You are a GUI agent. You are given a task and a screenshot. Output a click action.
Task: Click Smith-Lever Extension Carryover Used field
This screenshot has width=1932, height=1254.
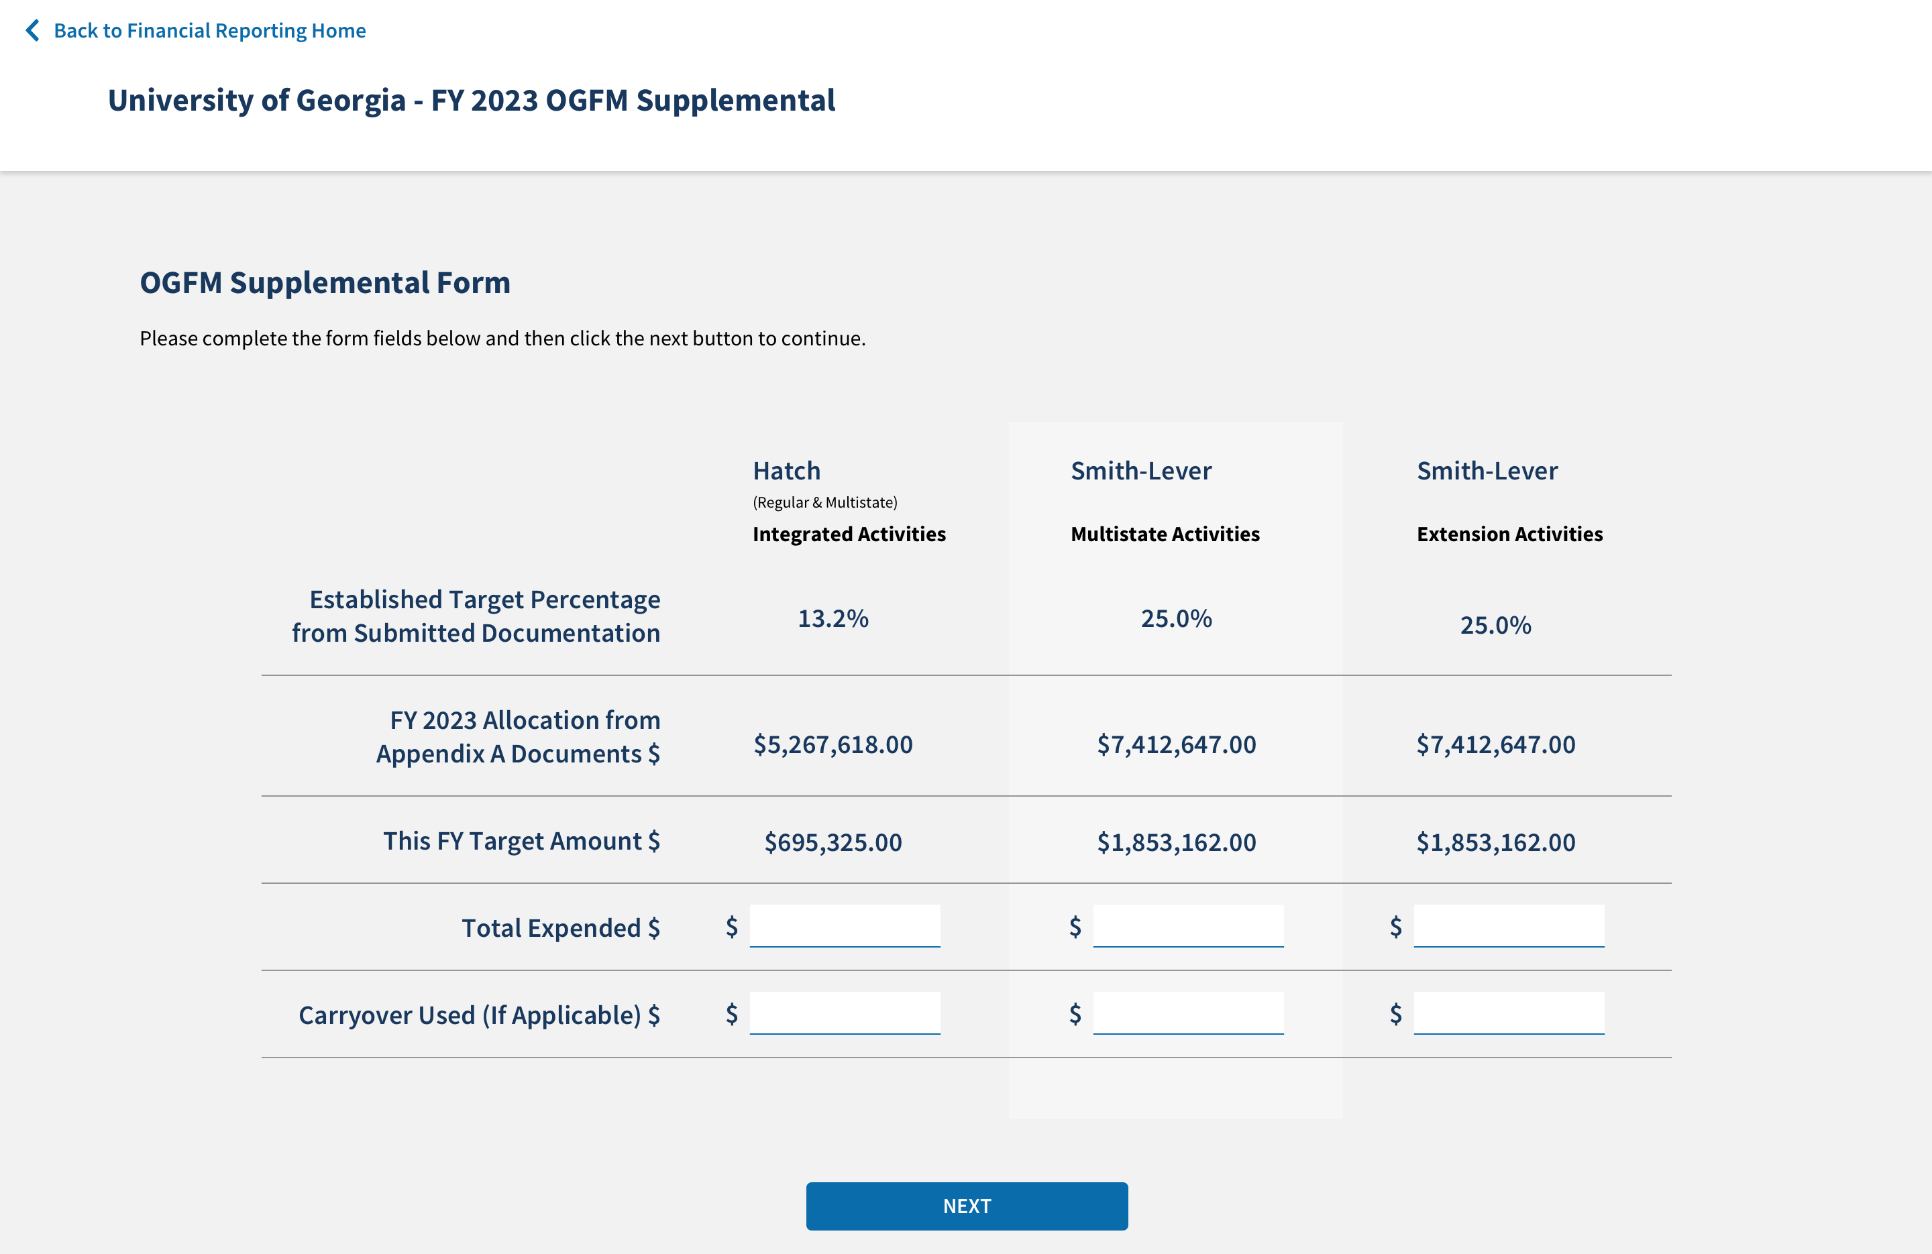[1508, 1013]
